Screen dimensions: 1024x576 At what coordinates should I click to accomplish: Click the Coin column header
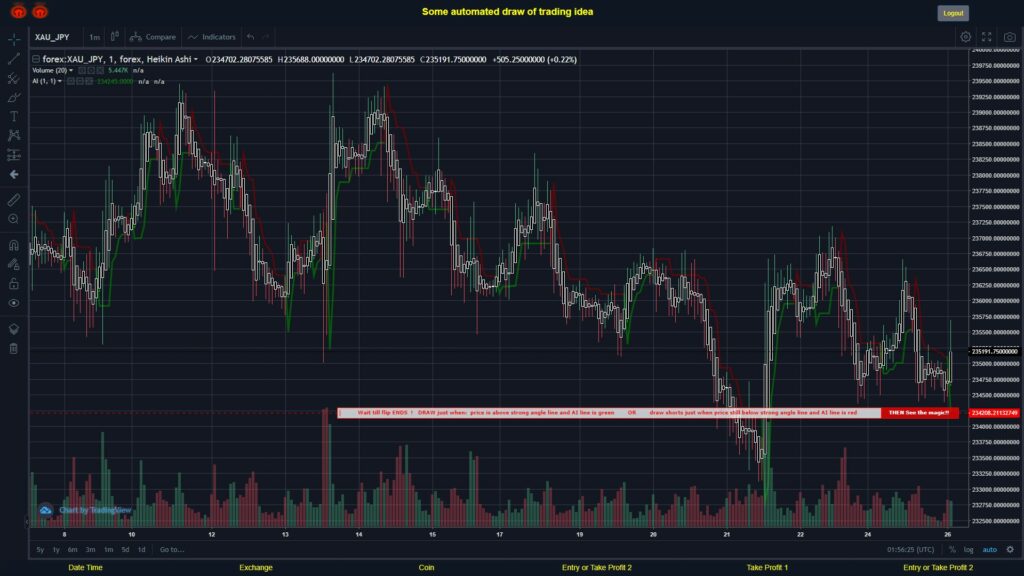pyautogui.click(x=426, y=568)
